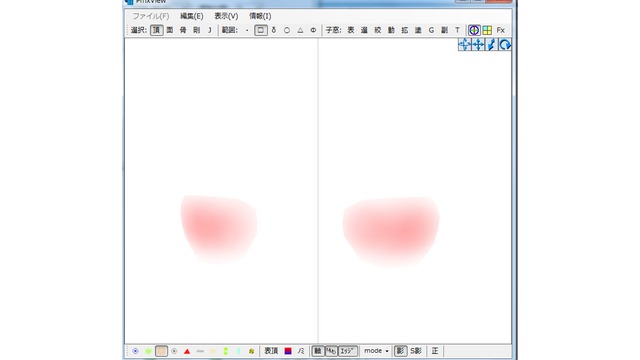640x360 pixels.
Task: Toggle joint selection mode J
Action: (x=210, y=30)
